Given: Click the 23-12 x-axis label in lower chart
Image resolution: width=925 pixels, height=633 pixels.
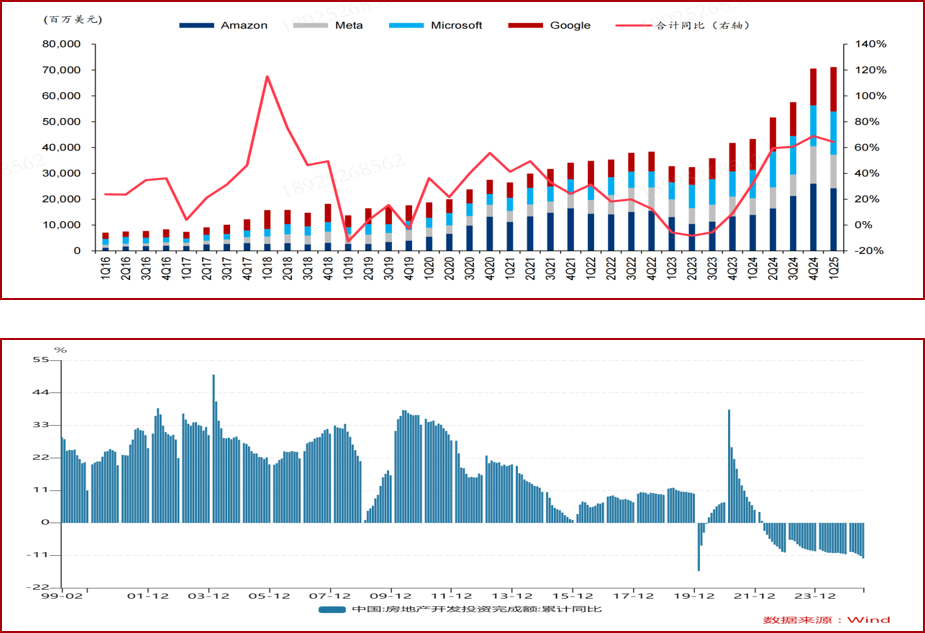Looking at the screenshot, I should pos(815,596).
